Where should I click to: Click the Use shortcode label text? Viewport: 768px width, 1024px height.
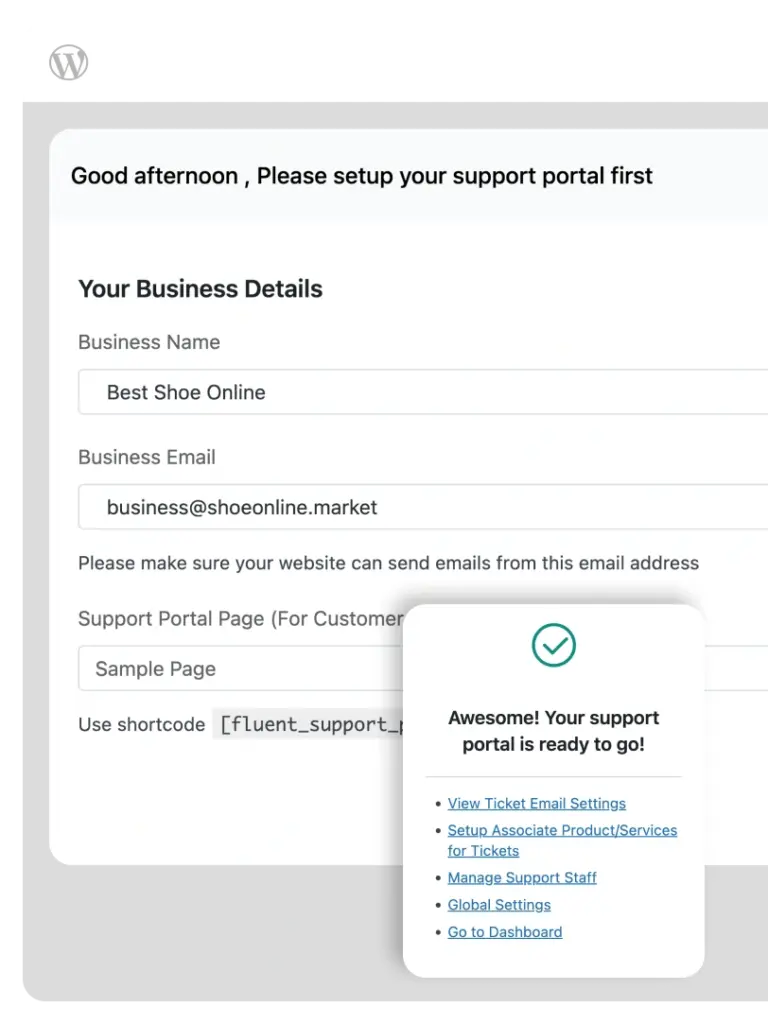coord(141,725)
